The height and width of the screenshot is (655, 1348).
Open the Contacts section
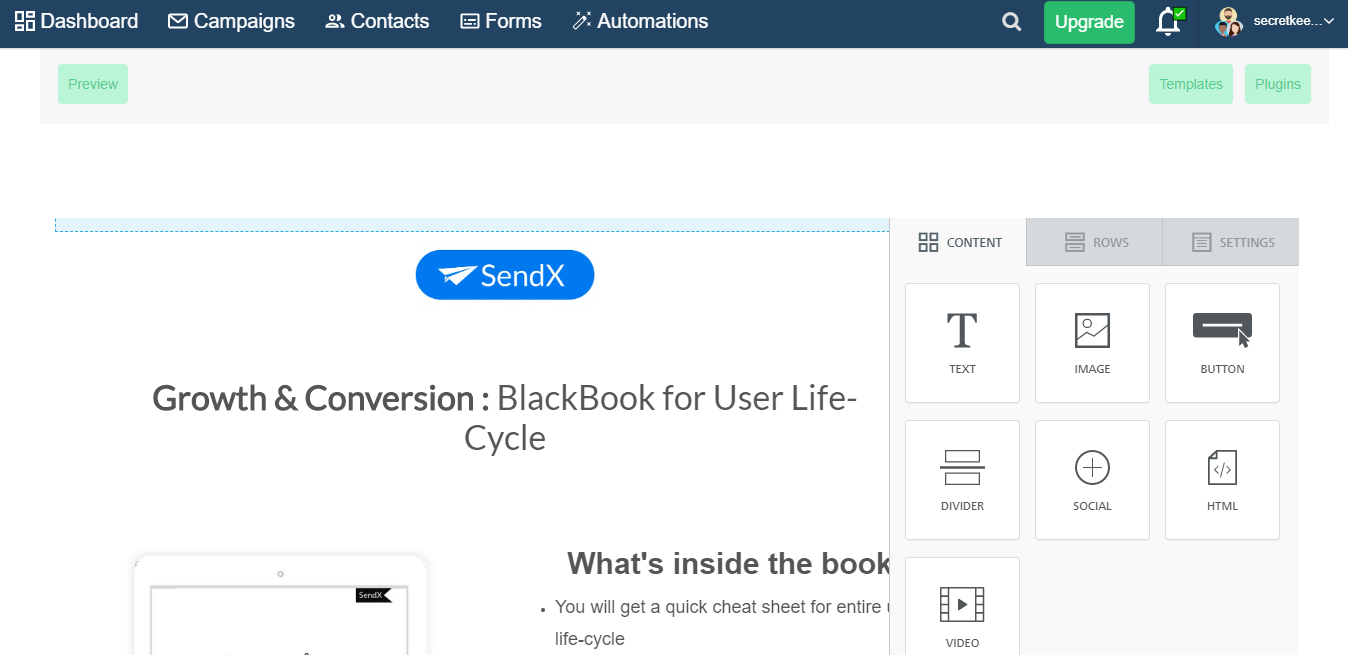(377, 21)
